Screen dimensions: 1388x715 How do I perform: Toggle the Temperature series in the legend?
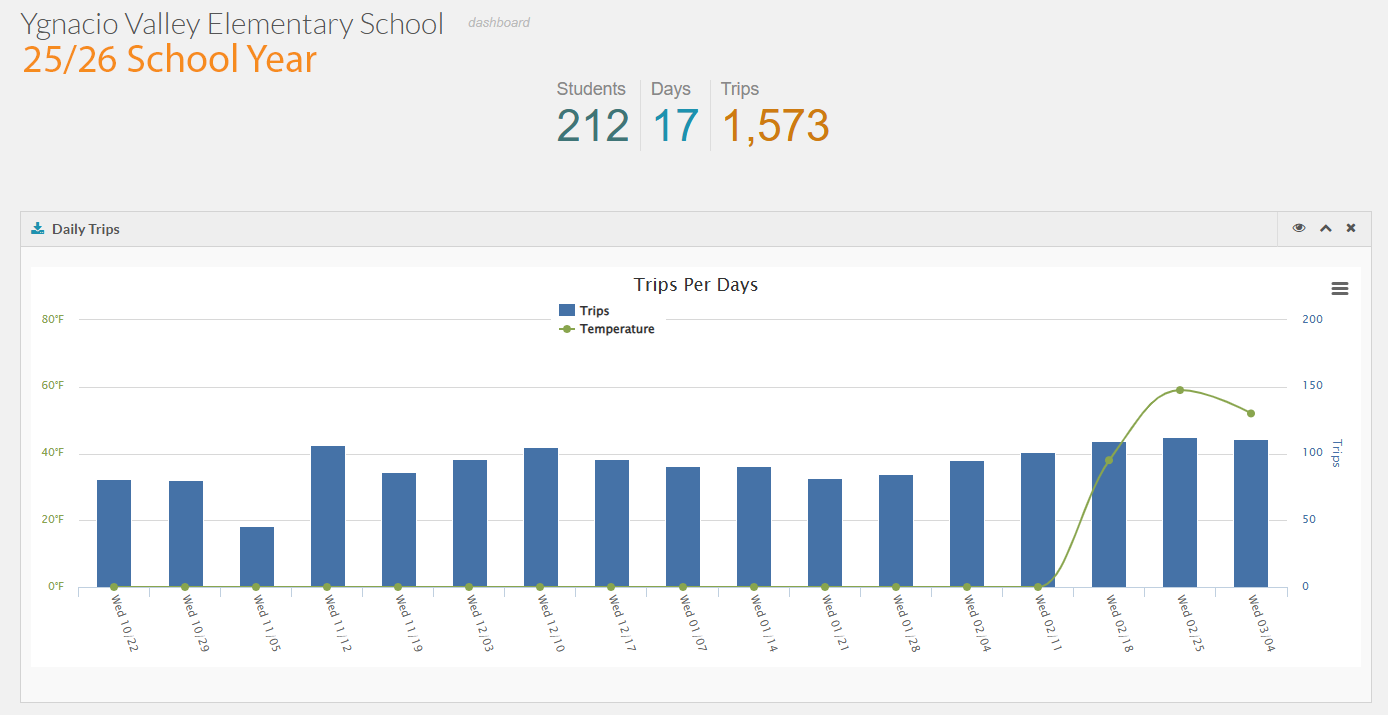616,329
